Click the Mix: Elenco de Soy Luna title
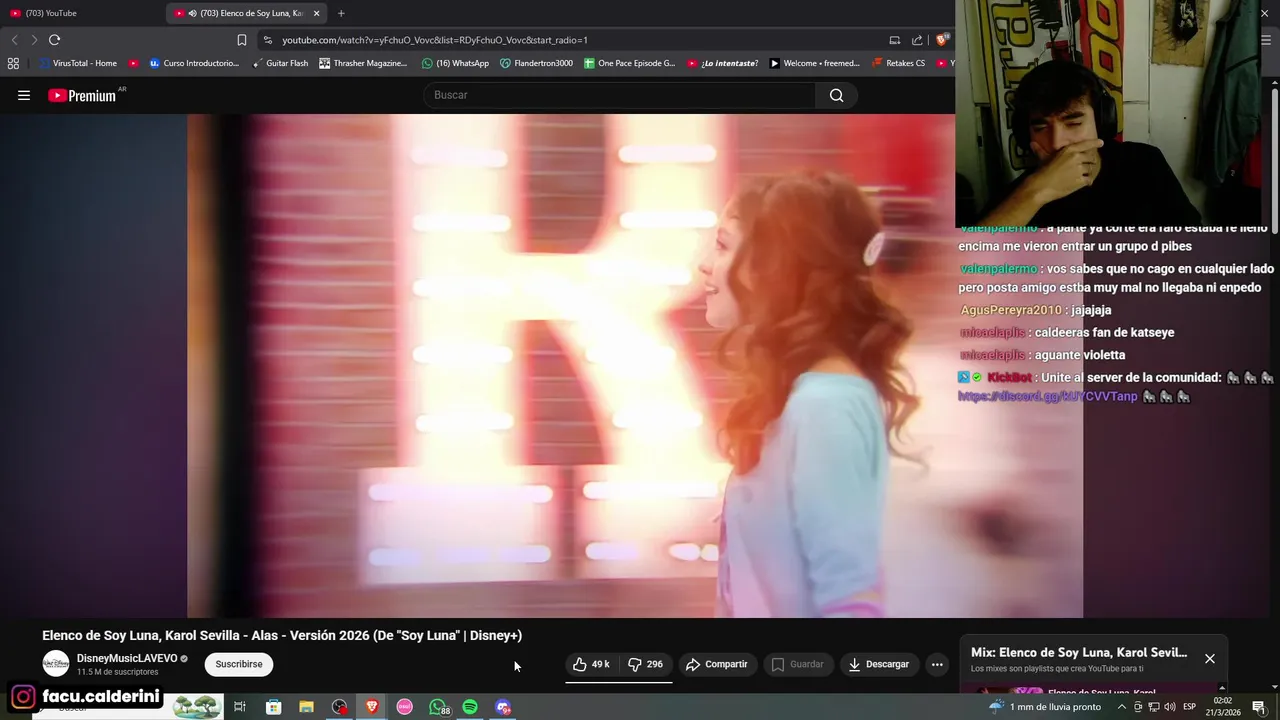Image resolution: width=1280 pixels, height=720 pixels. tap(1079, 652)
